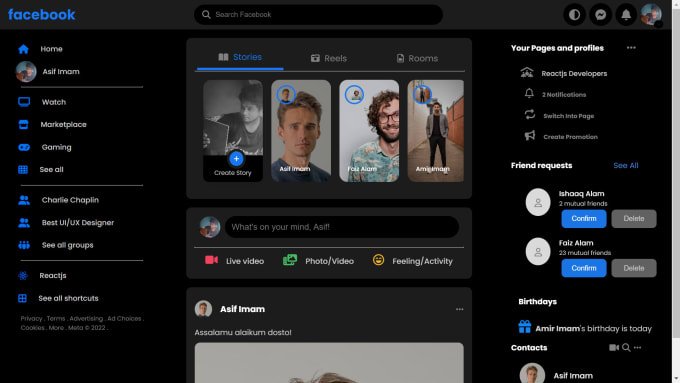The width and height of the screenshot is (680, 383).
Task: Click the Photo/Video icon
Action: [x=290, y=260]
